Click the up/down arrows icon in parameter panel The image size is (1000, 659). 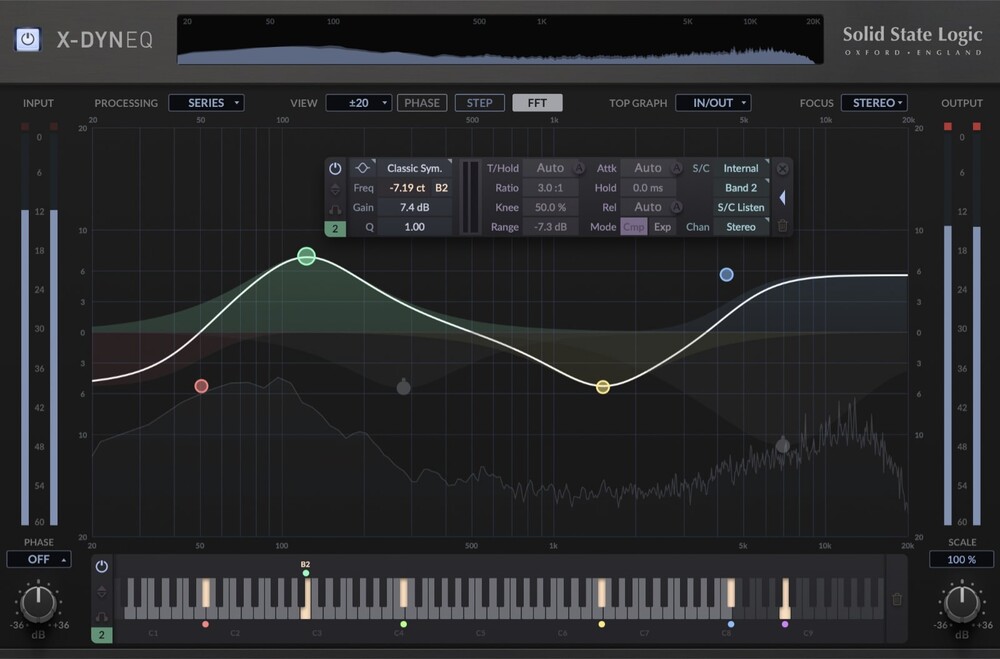335,187
